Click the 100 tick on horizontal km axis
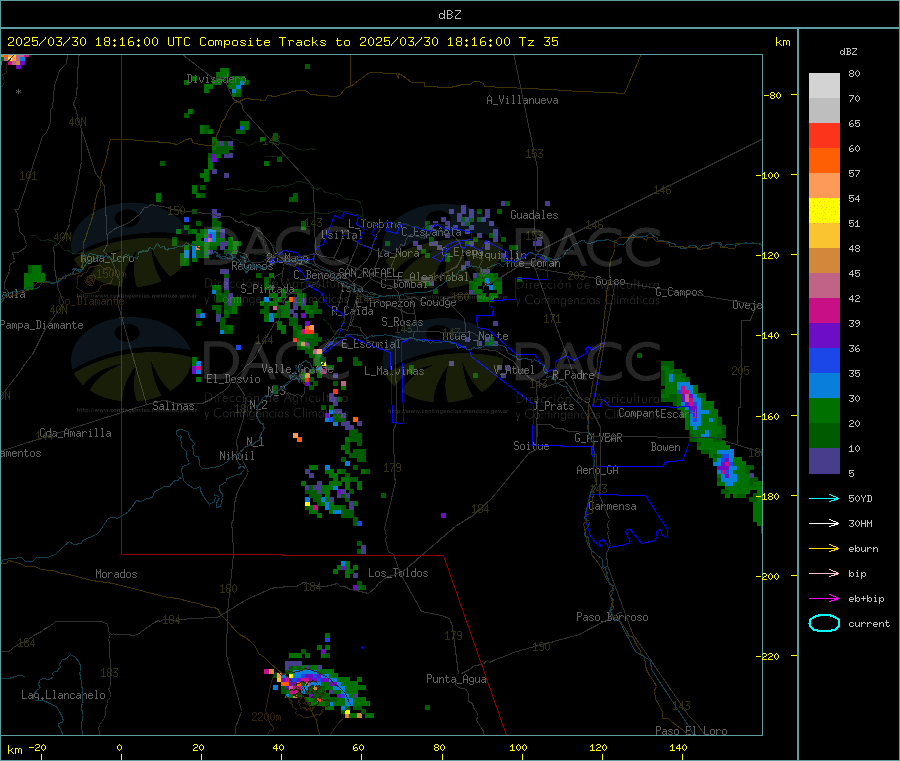 [x=518, y=747]
